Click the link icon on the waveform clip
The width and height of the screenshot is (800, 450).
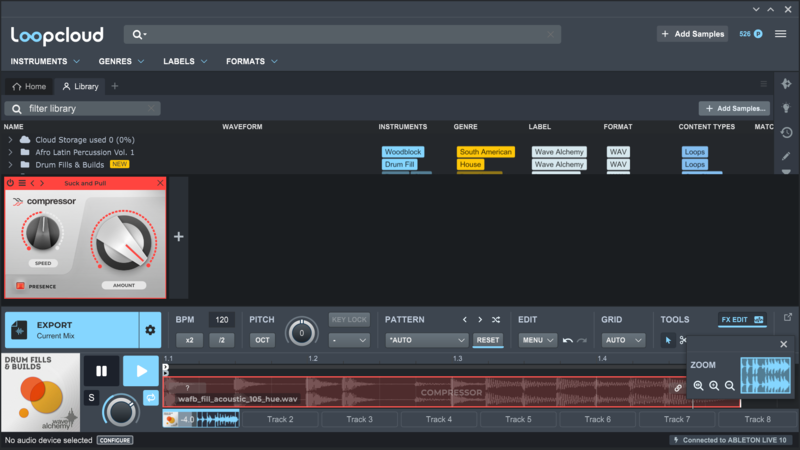tap(678, 388)
